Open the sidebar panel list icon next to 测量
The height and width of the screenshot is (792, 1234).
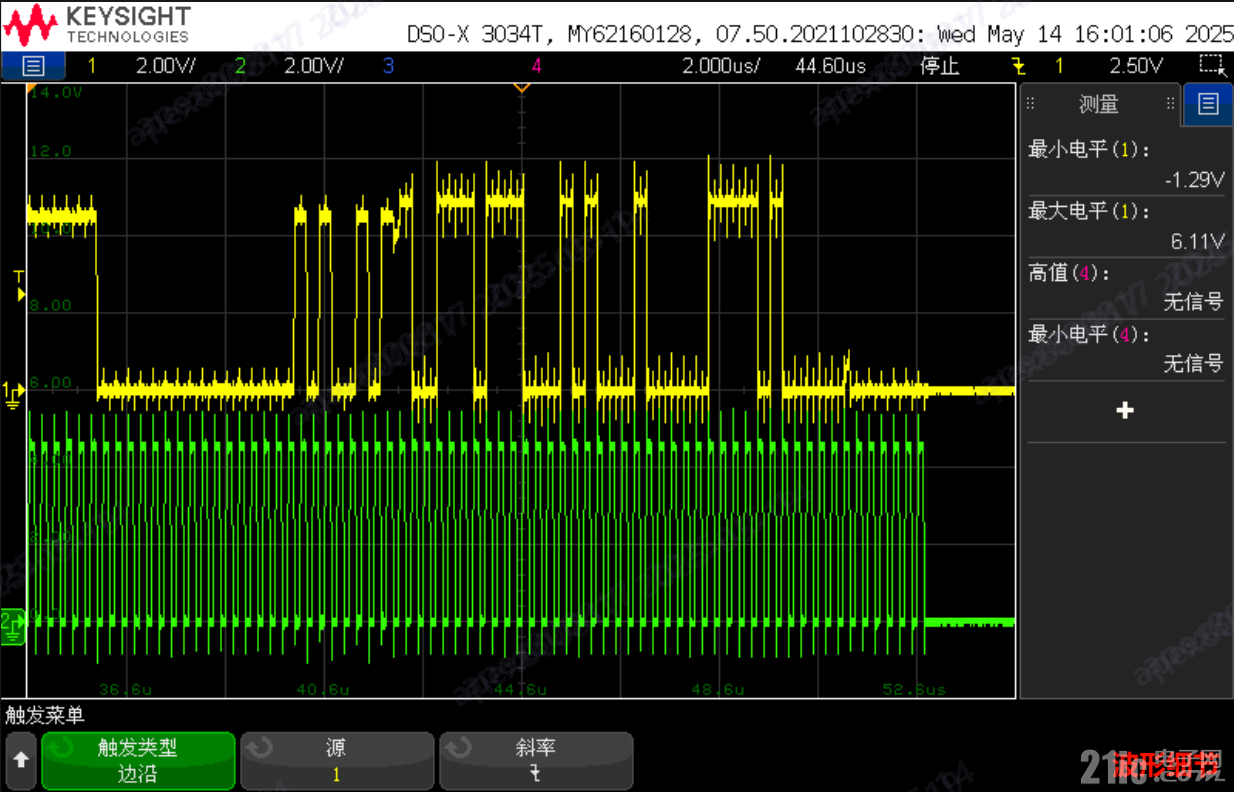click(x=1208, y=104)
